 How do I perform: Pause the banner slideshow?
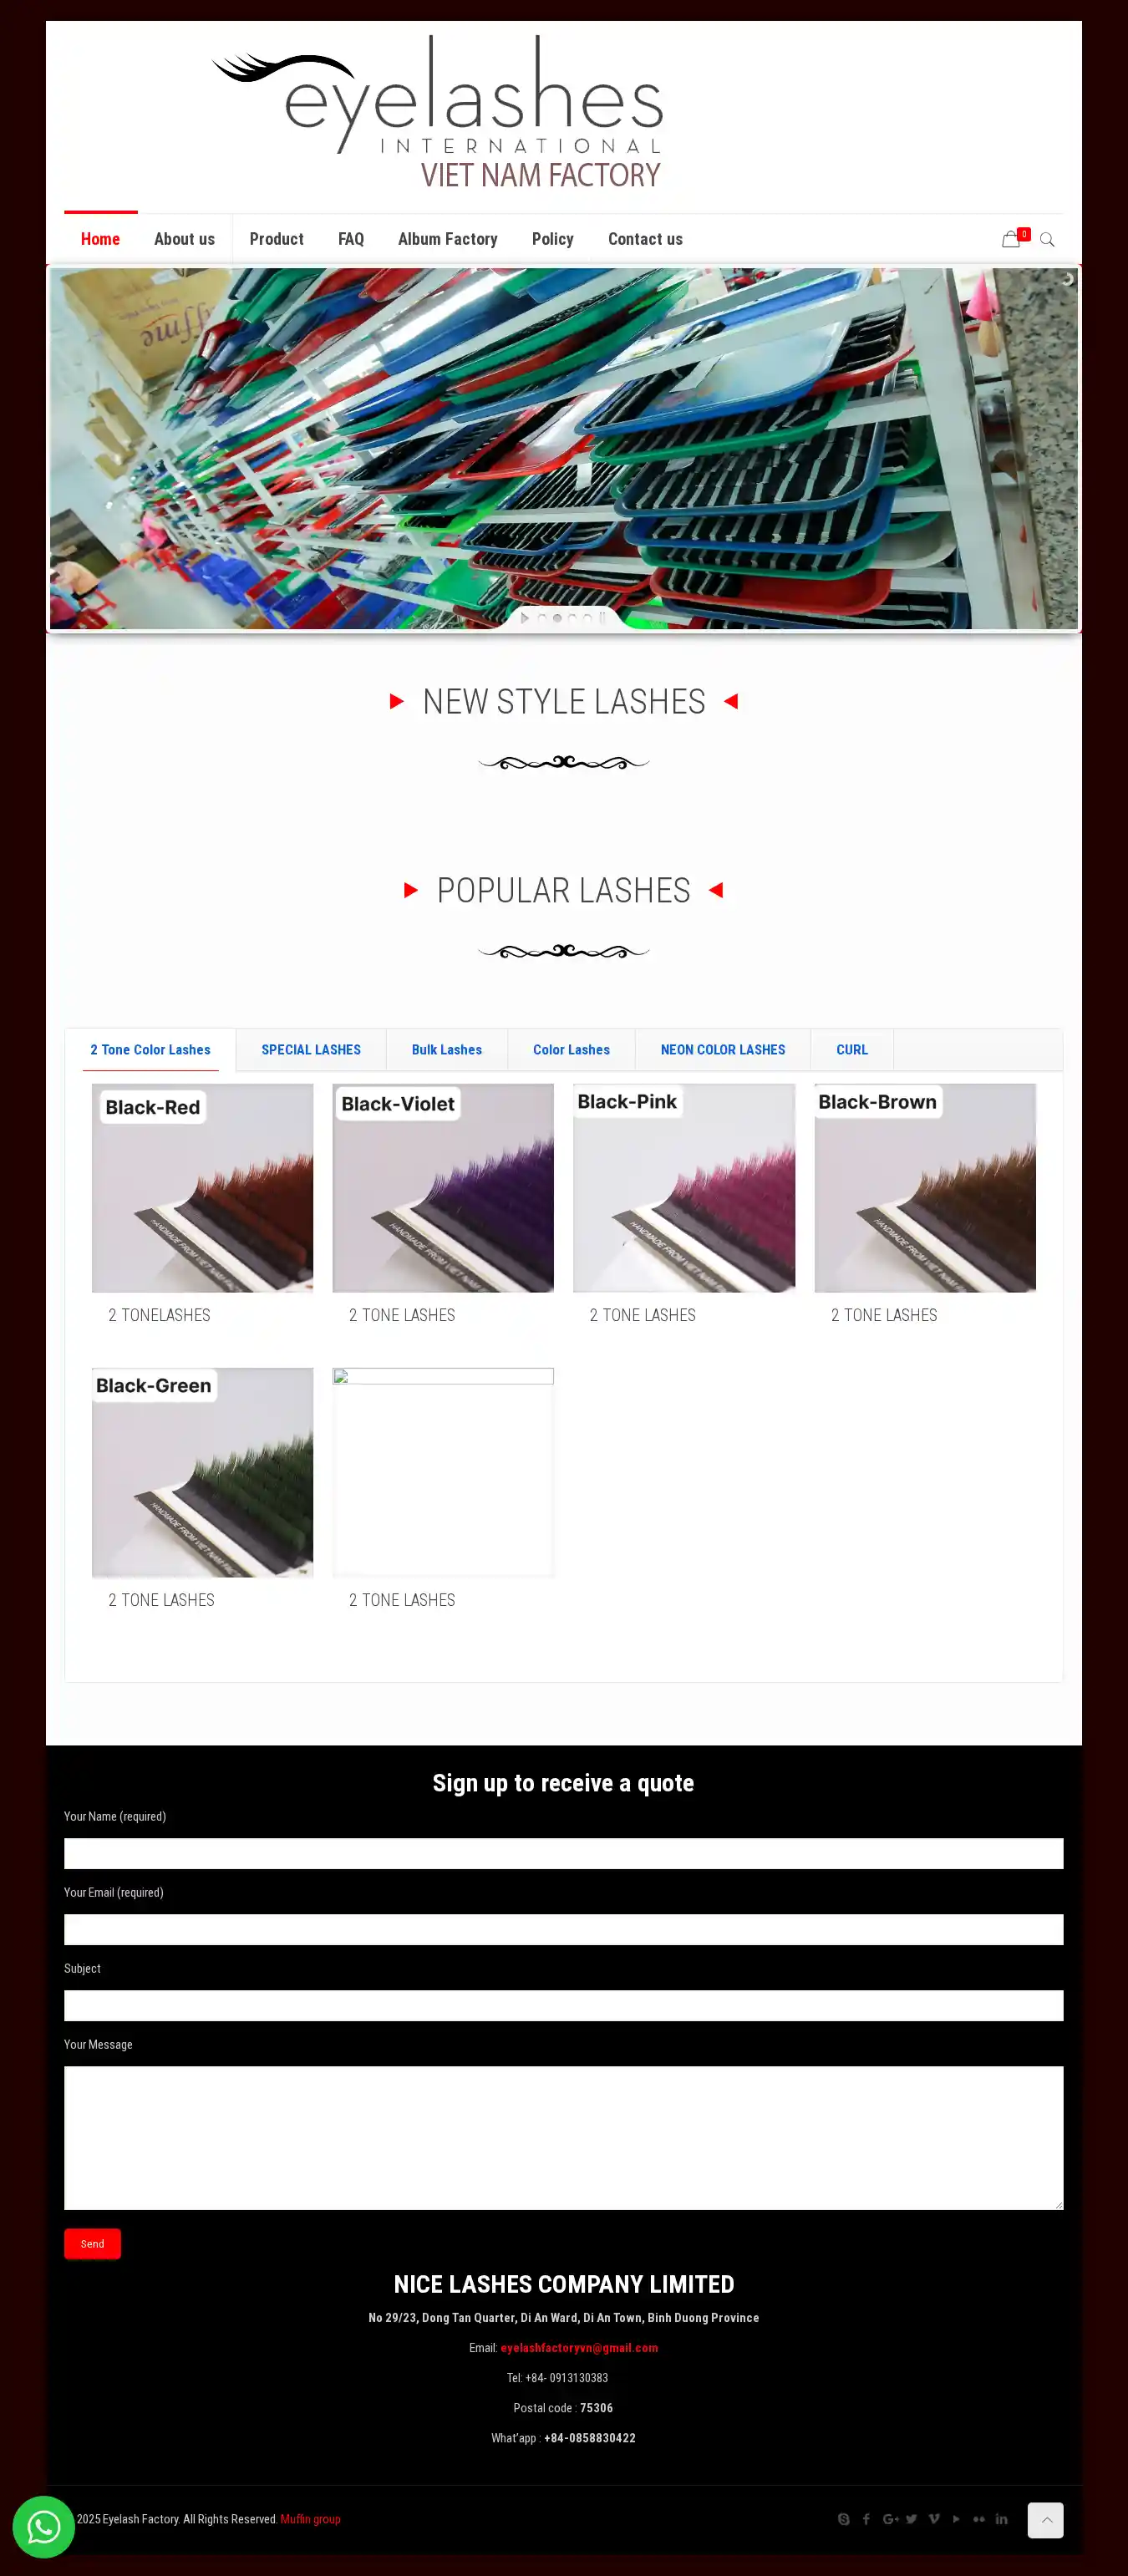click(603, 618)
